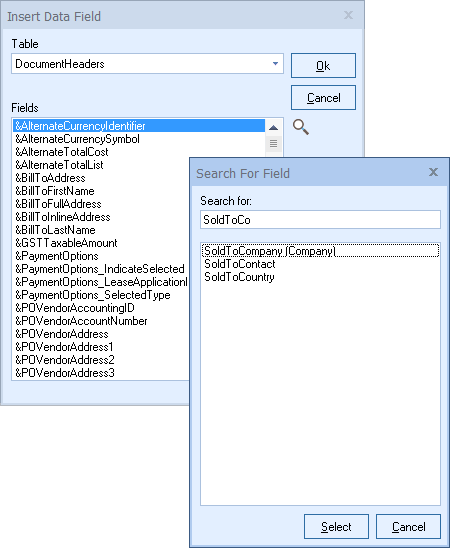
Task: Click the Search for text input
Action: [320, 220]
